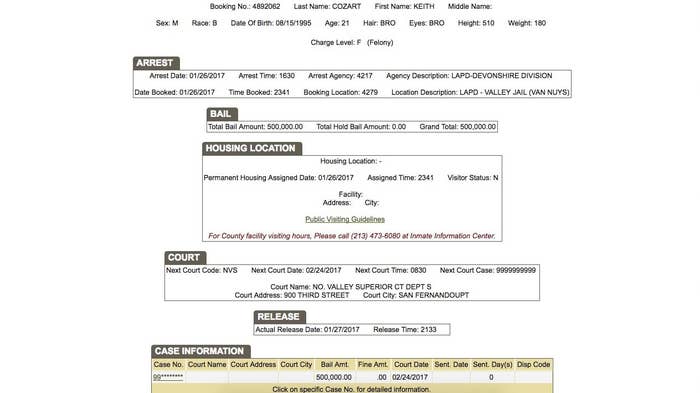Screen dimensions: 700x393
Task: Click the Booking No. 4892062 text
Action: 245,7
